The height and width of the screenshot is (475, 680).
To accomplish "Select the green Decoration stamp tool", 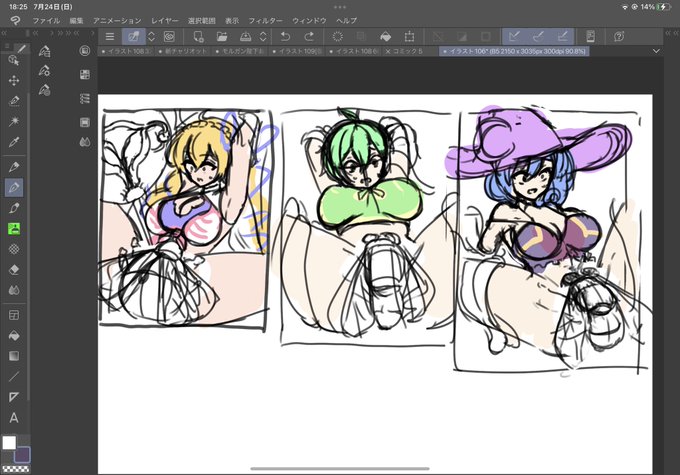I will (14, 229).
